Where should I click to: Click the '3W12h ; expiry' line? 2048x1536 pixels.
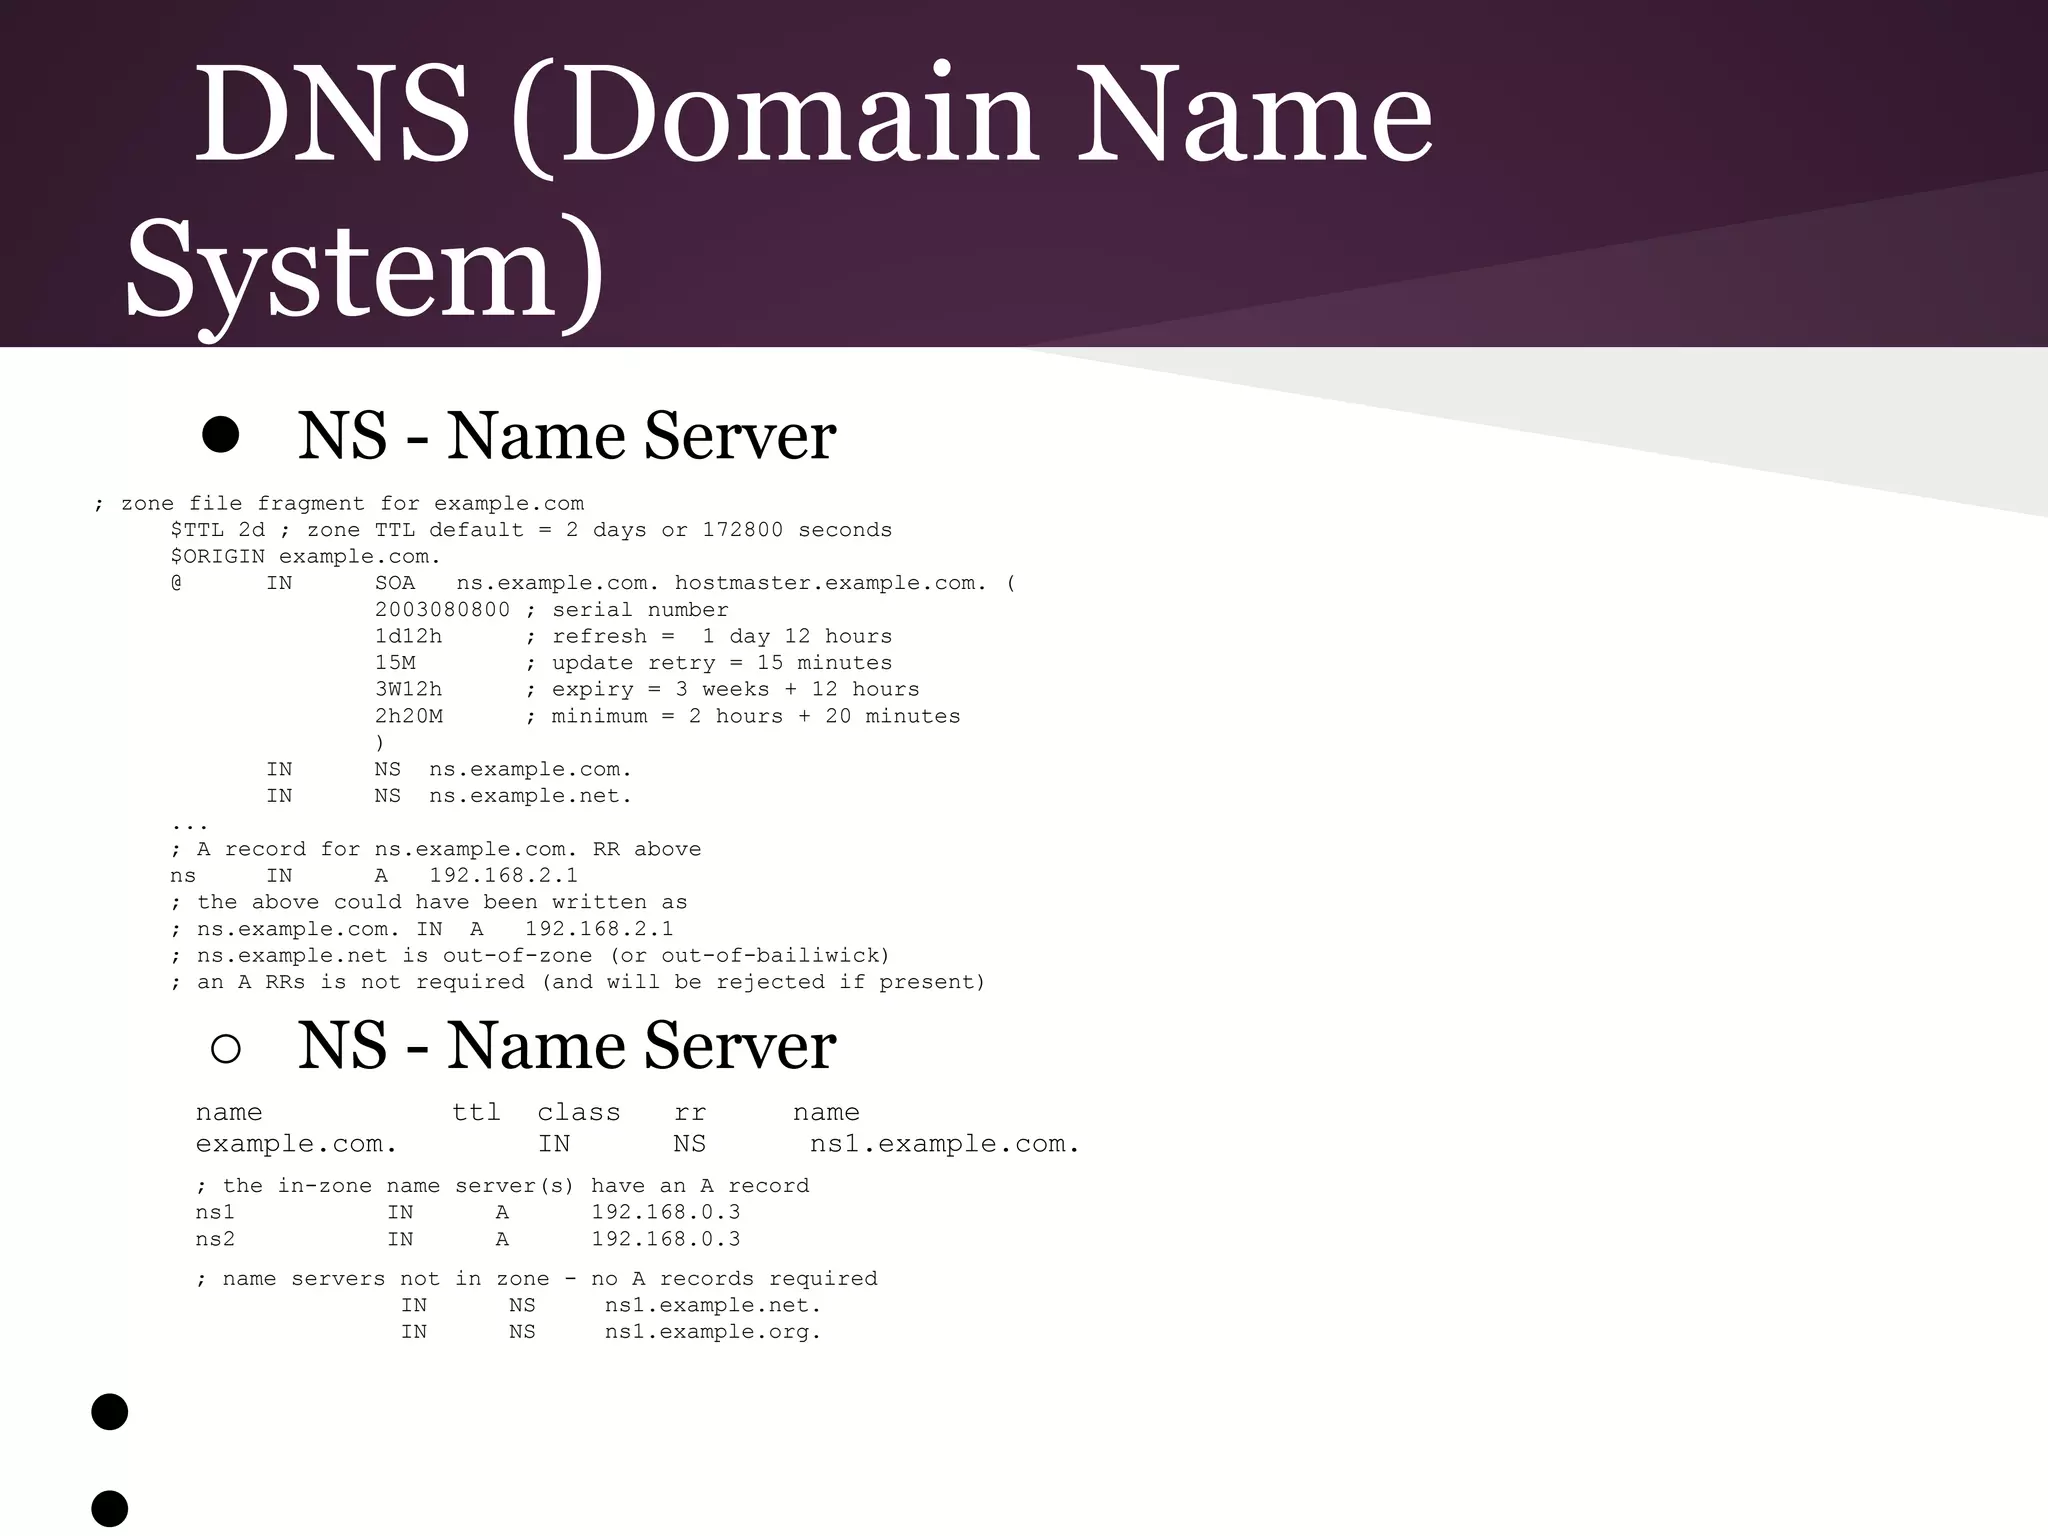(647, 690)
